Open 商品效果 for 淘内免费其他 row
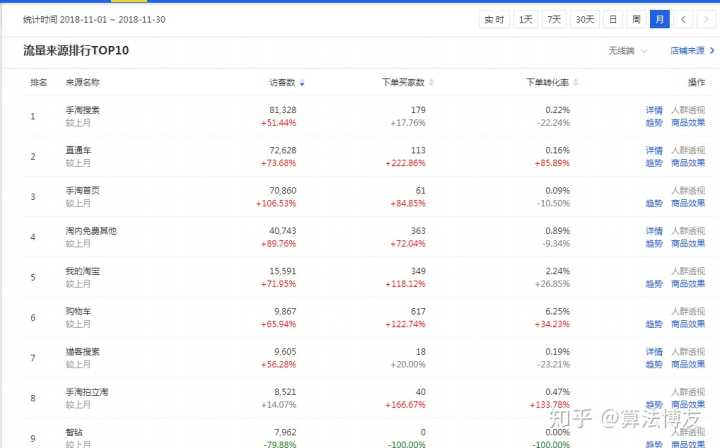Viewport: 720px width, 448px height. click(x=688, y=243)
